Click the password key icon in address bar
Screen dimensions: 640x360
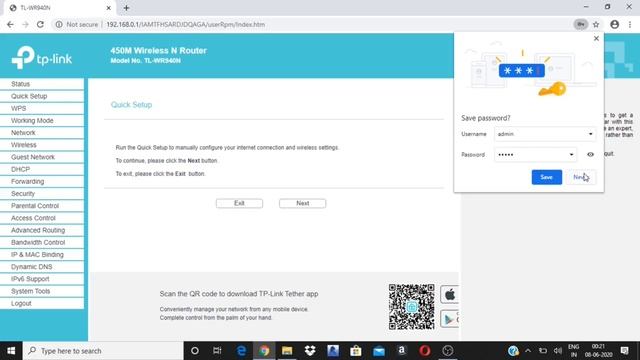580,24
